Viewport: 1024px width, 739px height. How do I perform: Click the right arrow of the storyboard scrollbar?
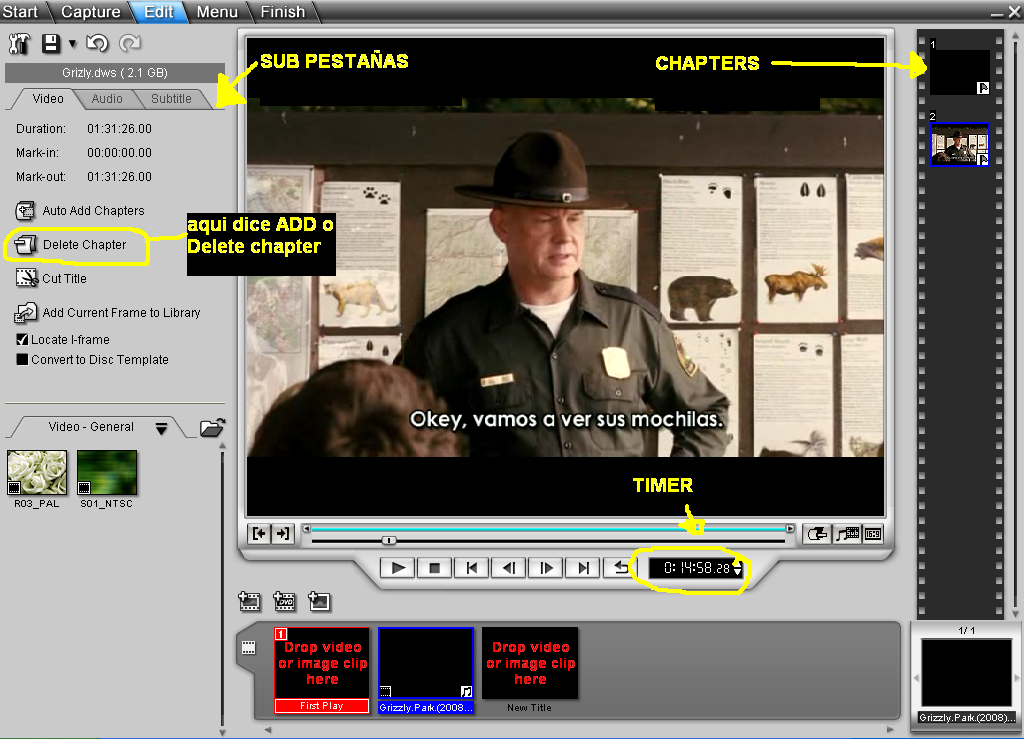pyautogui.click(x=889, y=729)
